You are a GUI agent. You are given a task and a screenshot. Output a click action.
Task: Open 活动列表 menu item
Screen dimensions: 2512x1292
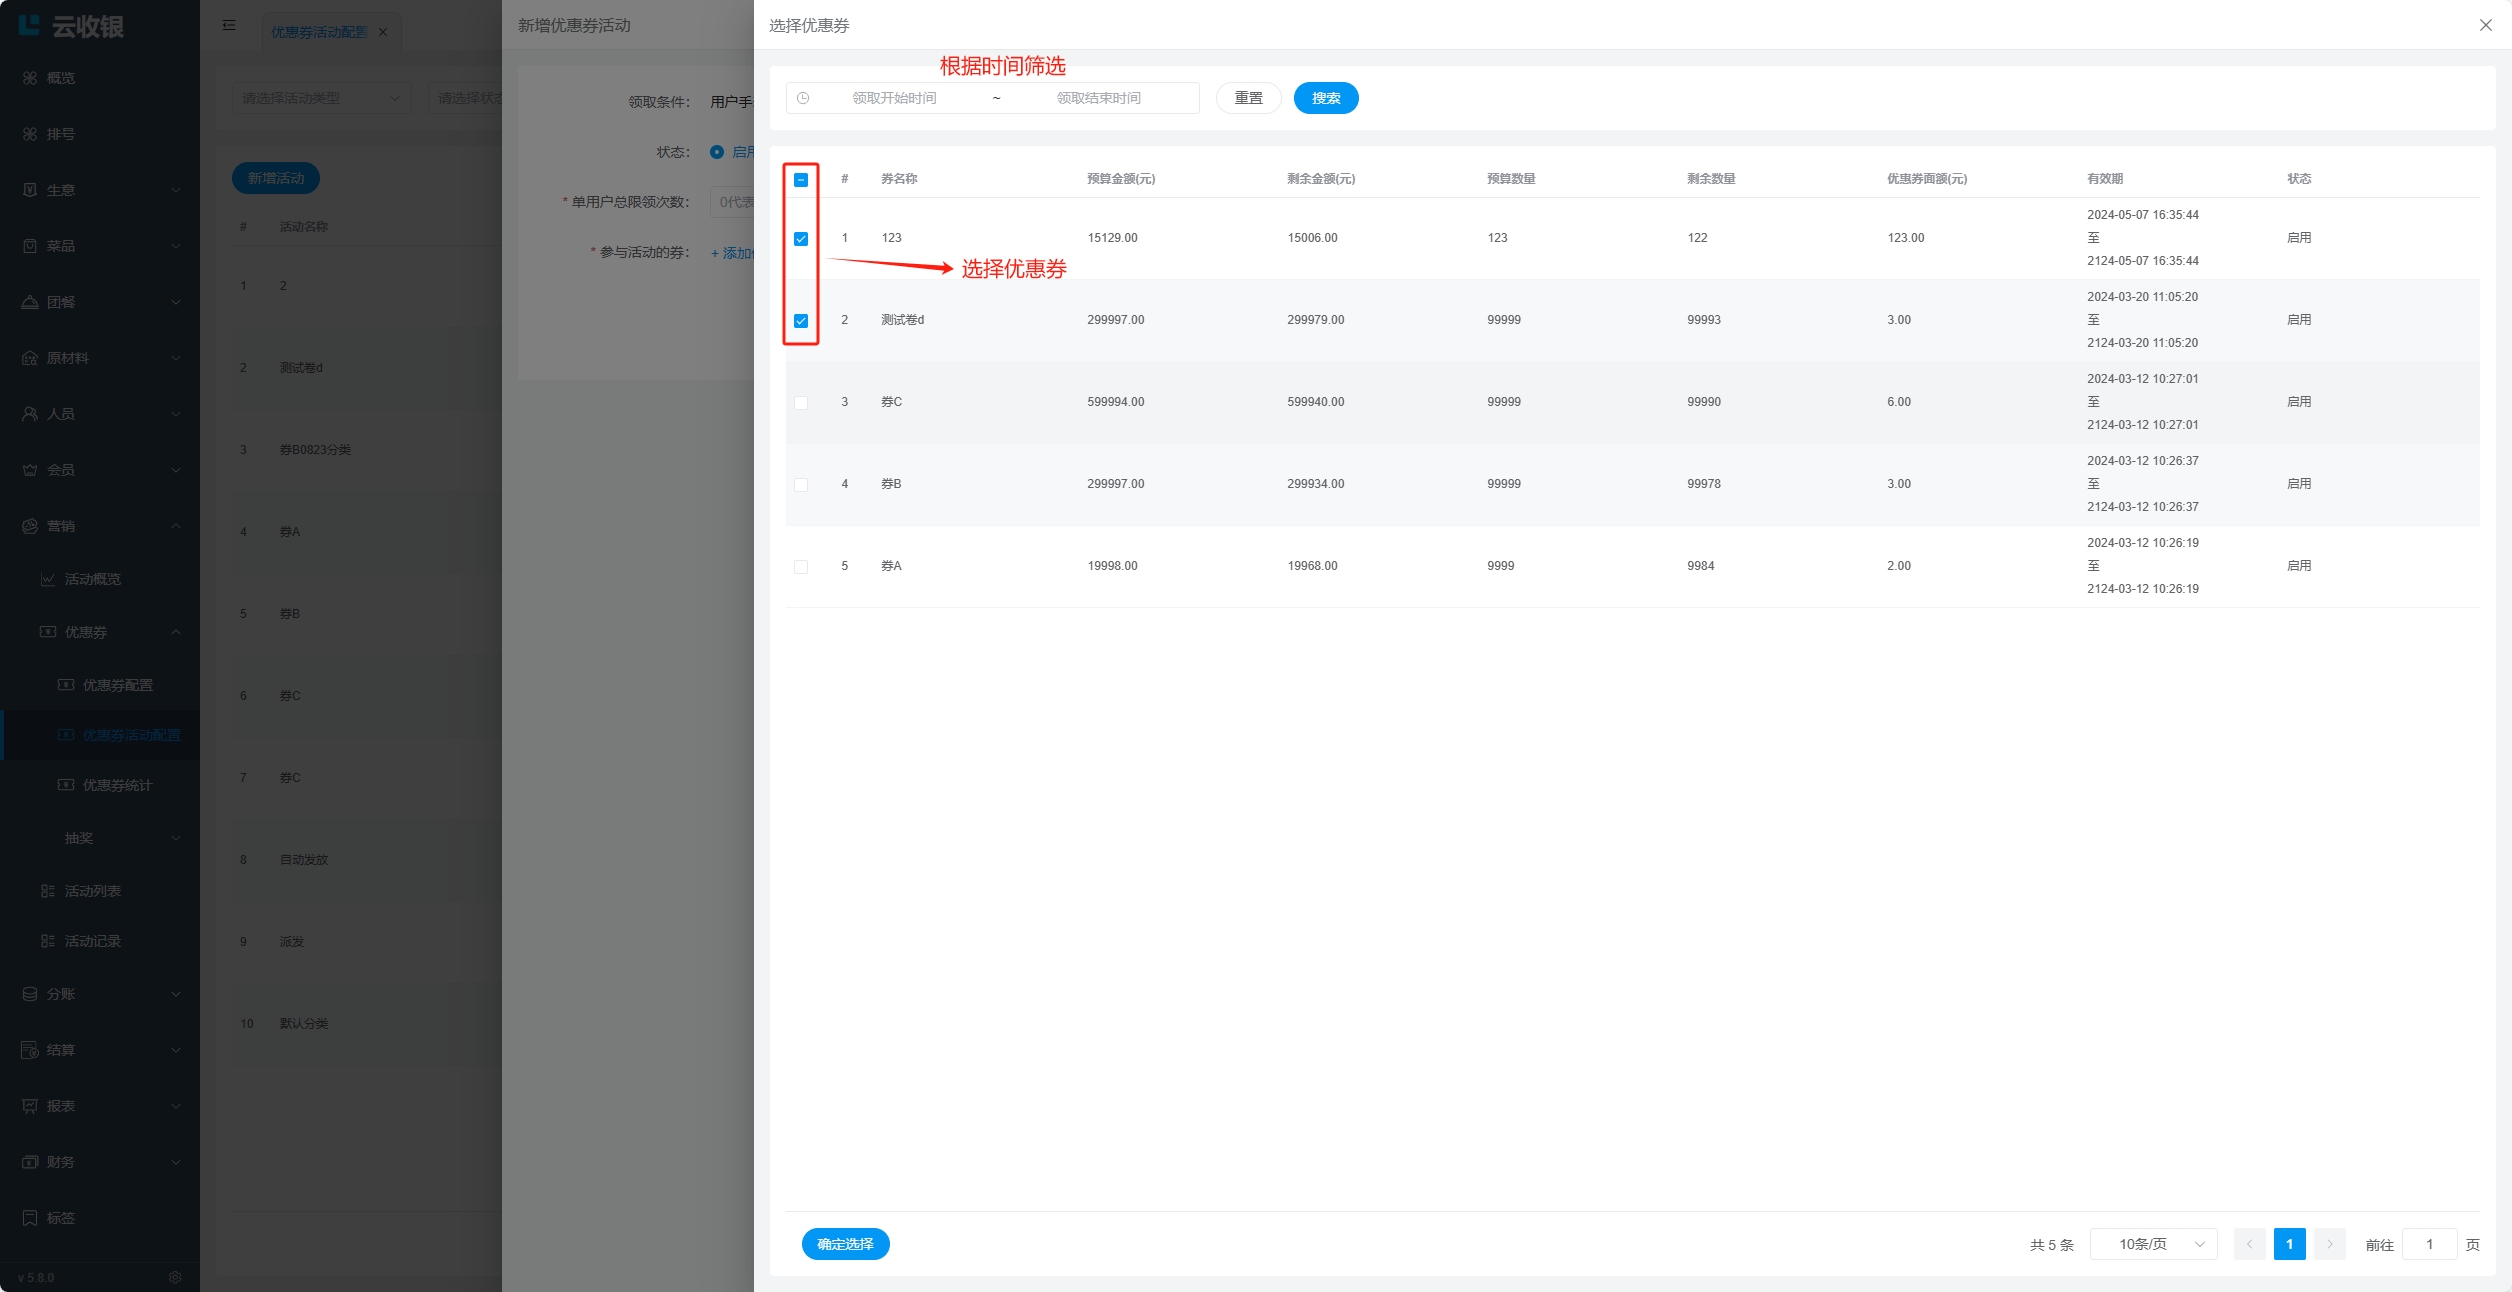[92, 891]
